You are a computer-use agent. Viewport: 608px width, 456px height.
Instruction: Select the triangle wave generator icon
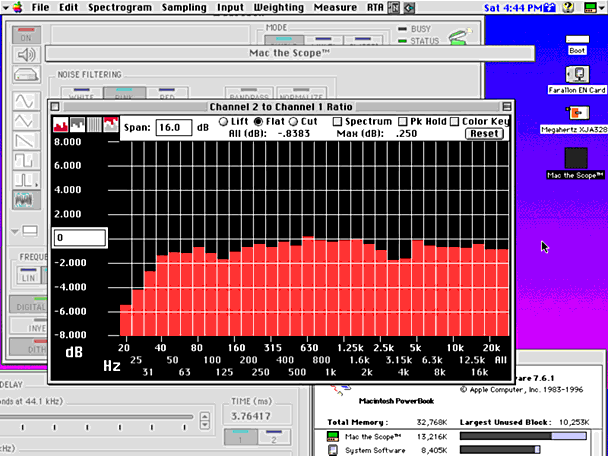(x=26, y=121)
